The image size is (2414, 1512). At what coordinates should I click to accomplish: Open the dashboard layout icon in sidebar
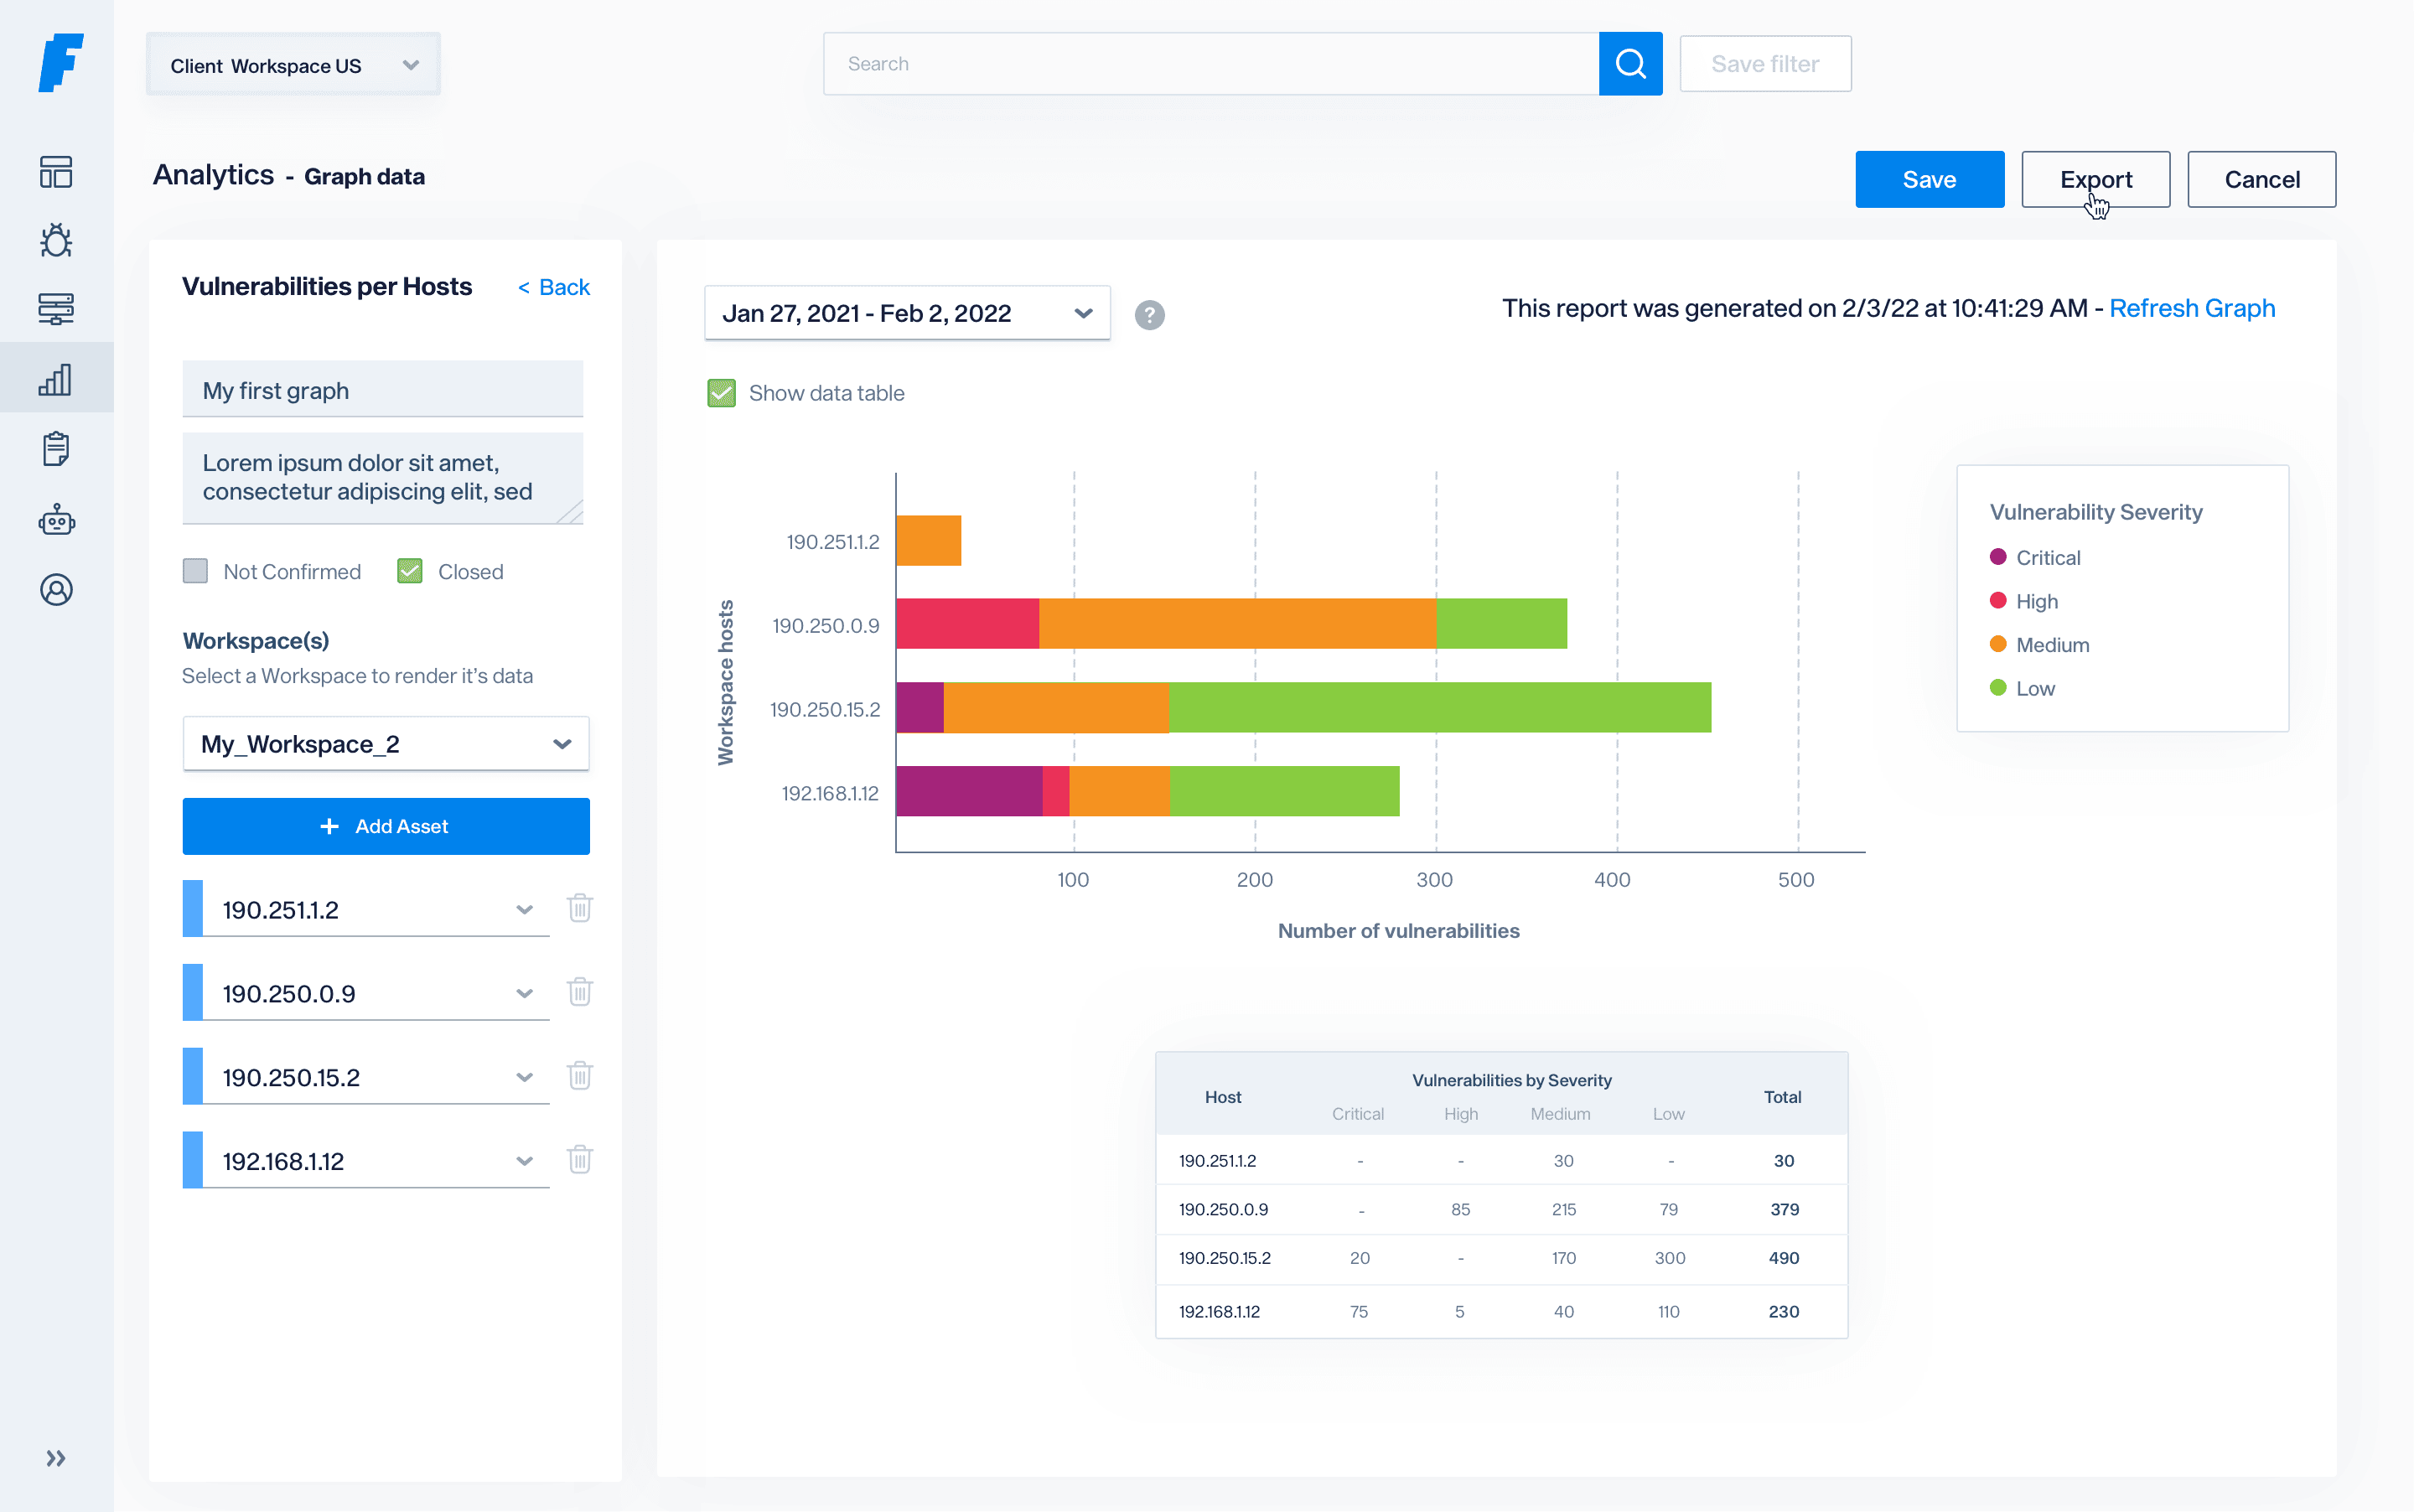click(56, 172)
